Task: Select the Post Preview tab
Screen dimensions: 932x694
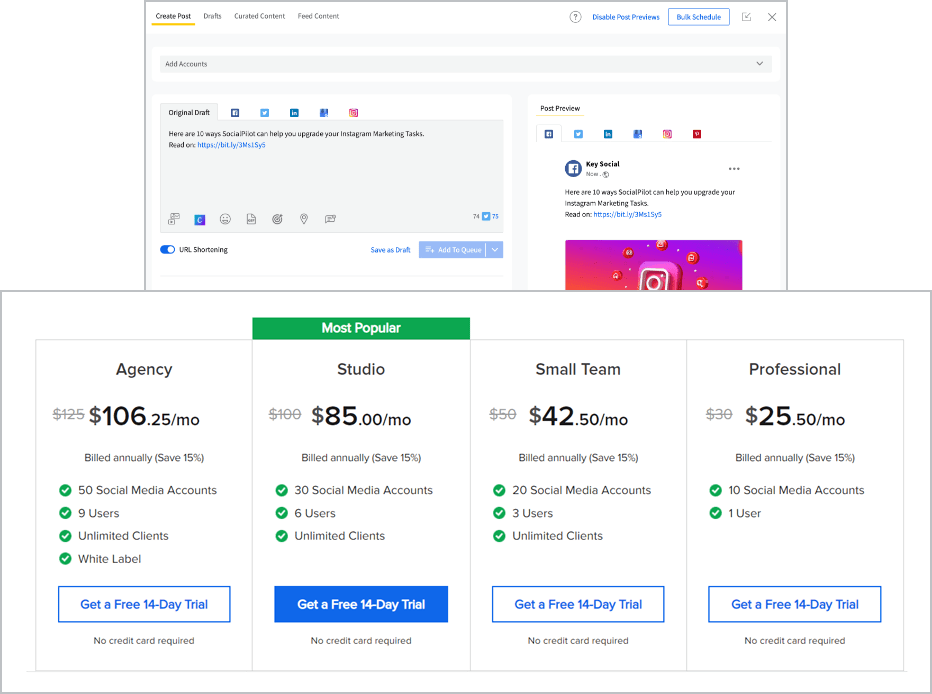Action: pyautogui.click(x=560, y=108)
